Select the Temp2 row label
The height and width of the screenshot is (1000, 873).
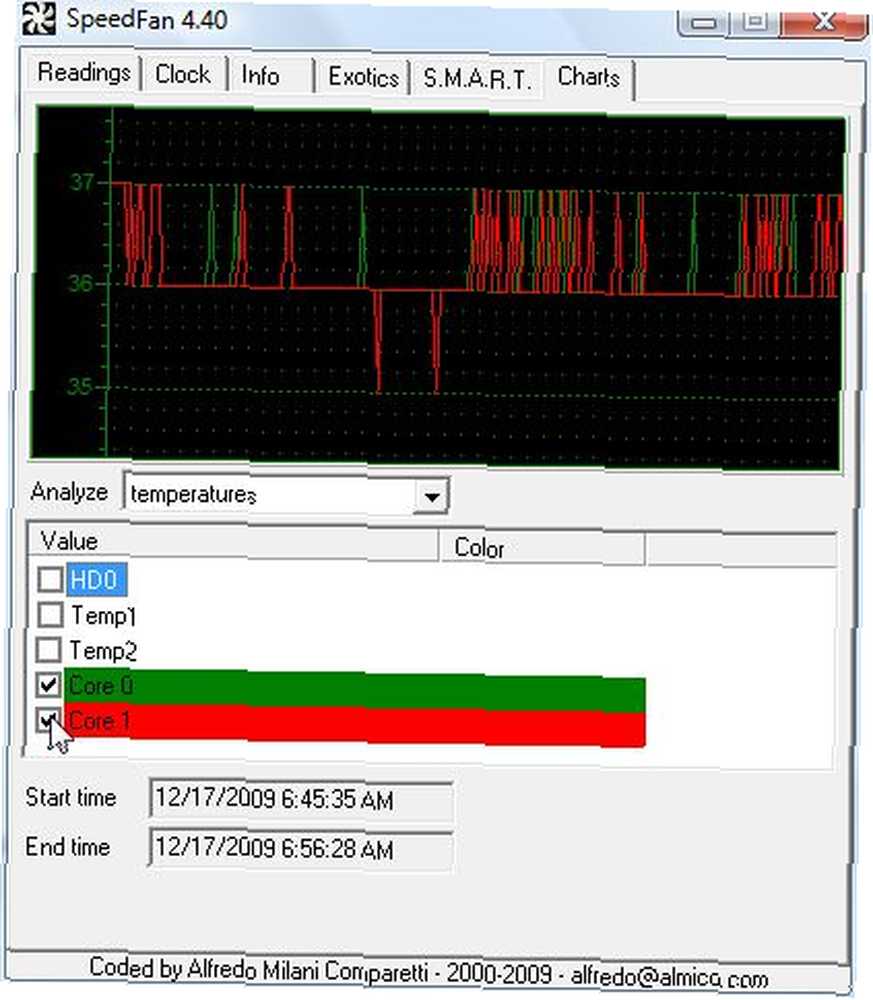103,651
